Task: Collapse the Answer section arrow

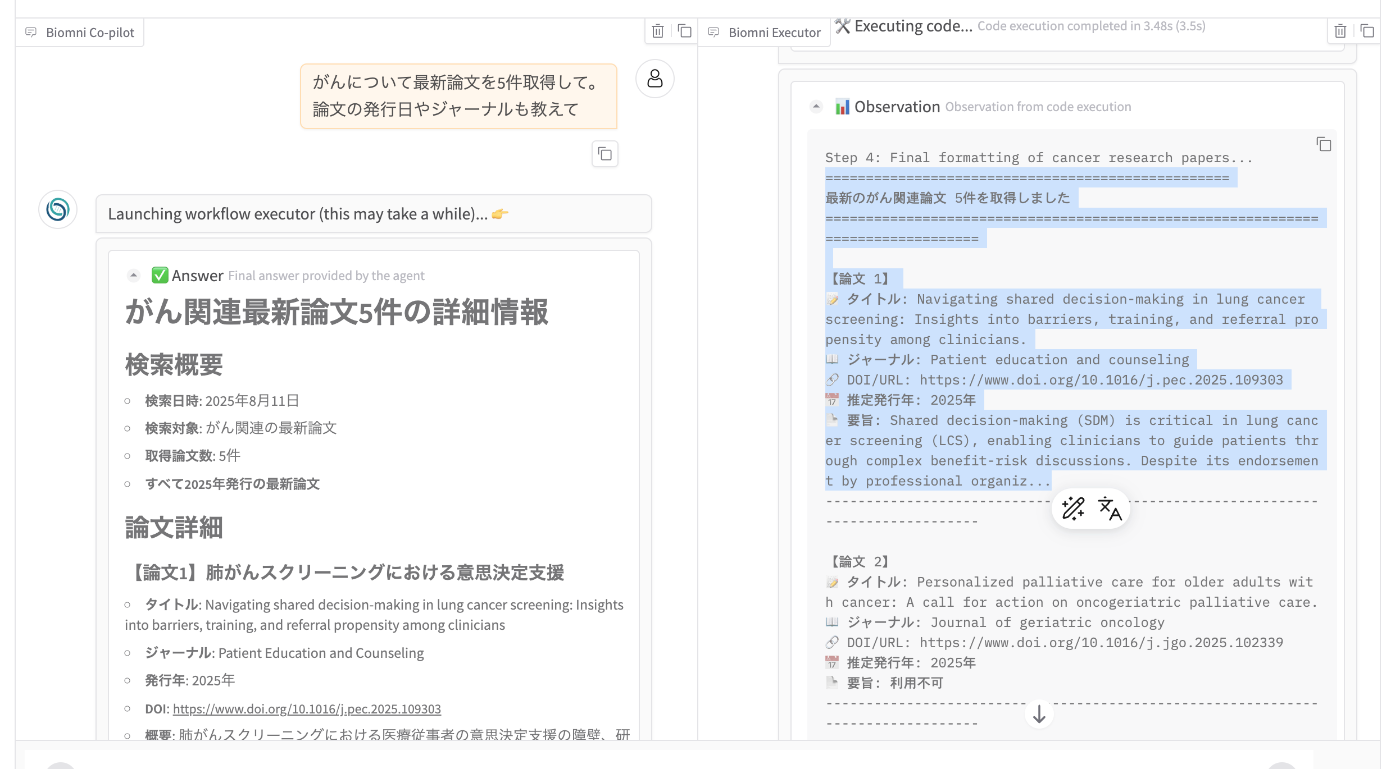Action: [x=134, y=276]
